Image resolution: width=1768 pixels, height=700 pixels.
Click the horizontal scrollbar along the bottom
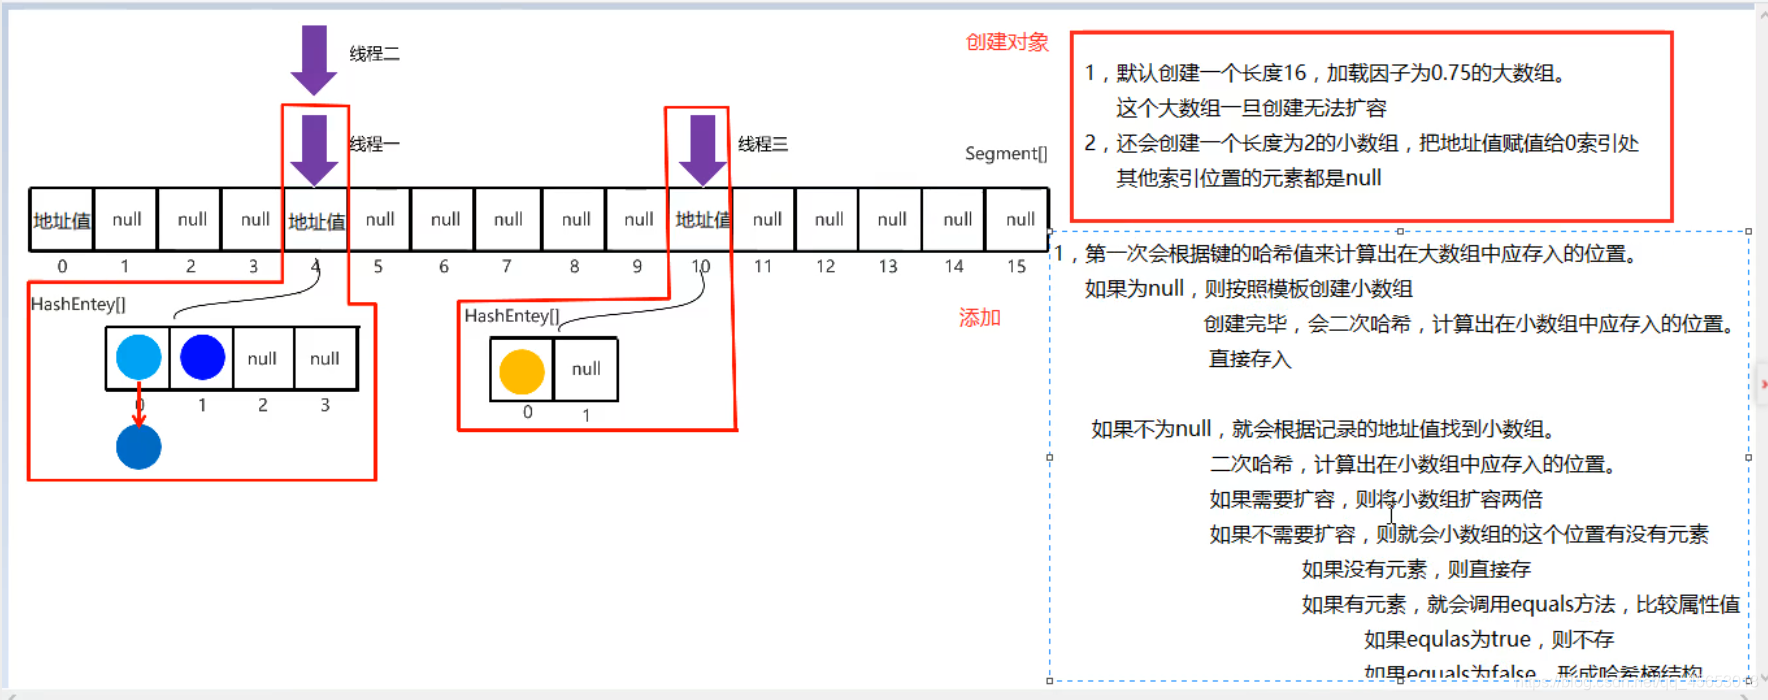(880, 694)
